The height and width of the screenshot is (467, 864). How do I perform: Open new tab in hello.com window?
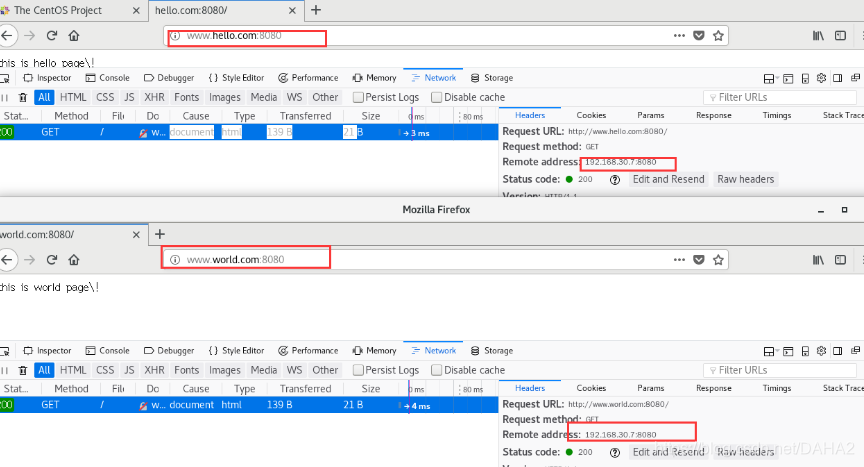coord(316,10)
